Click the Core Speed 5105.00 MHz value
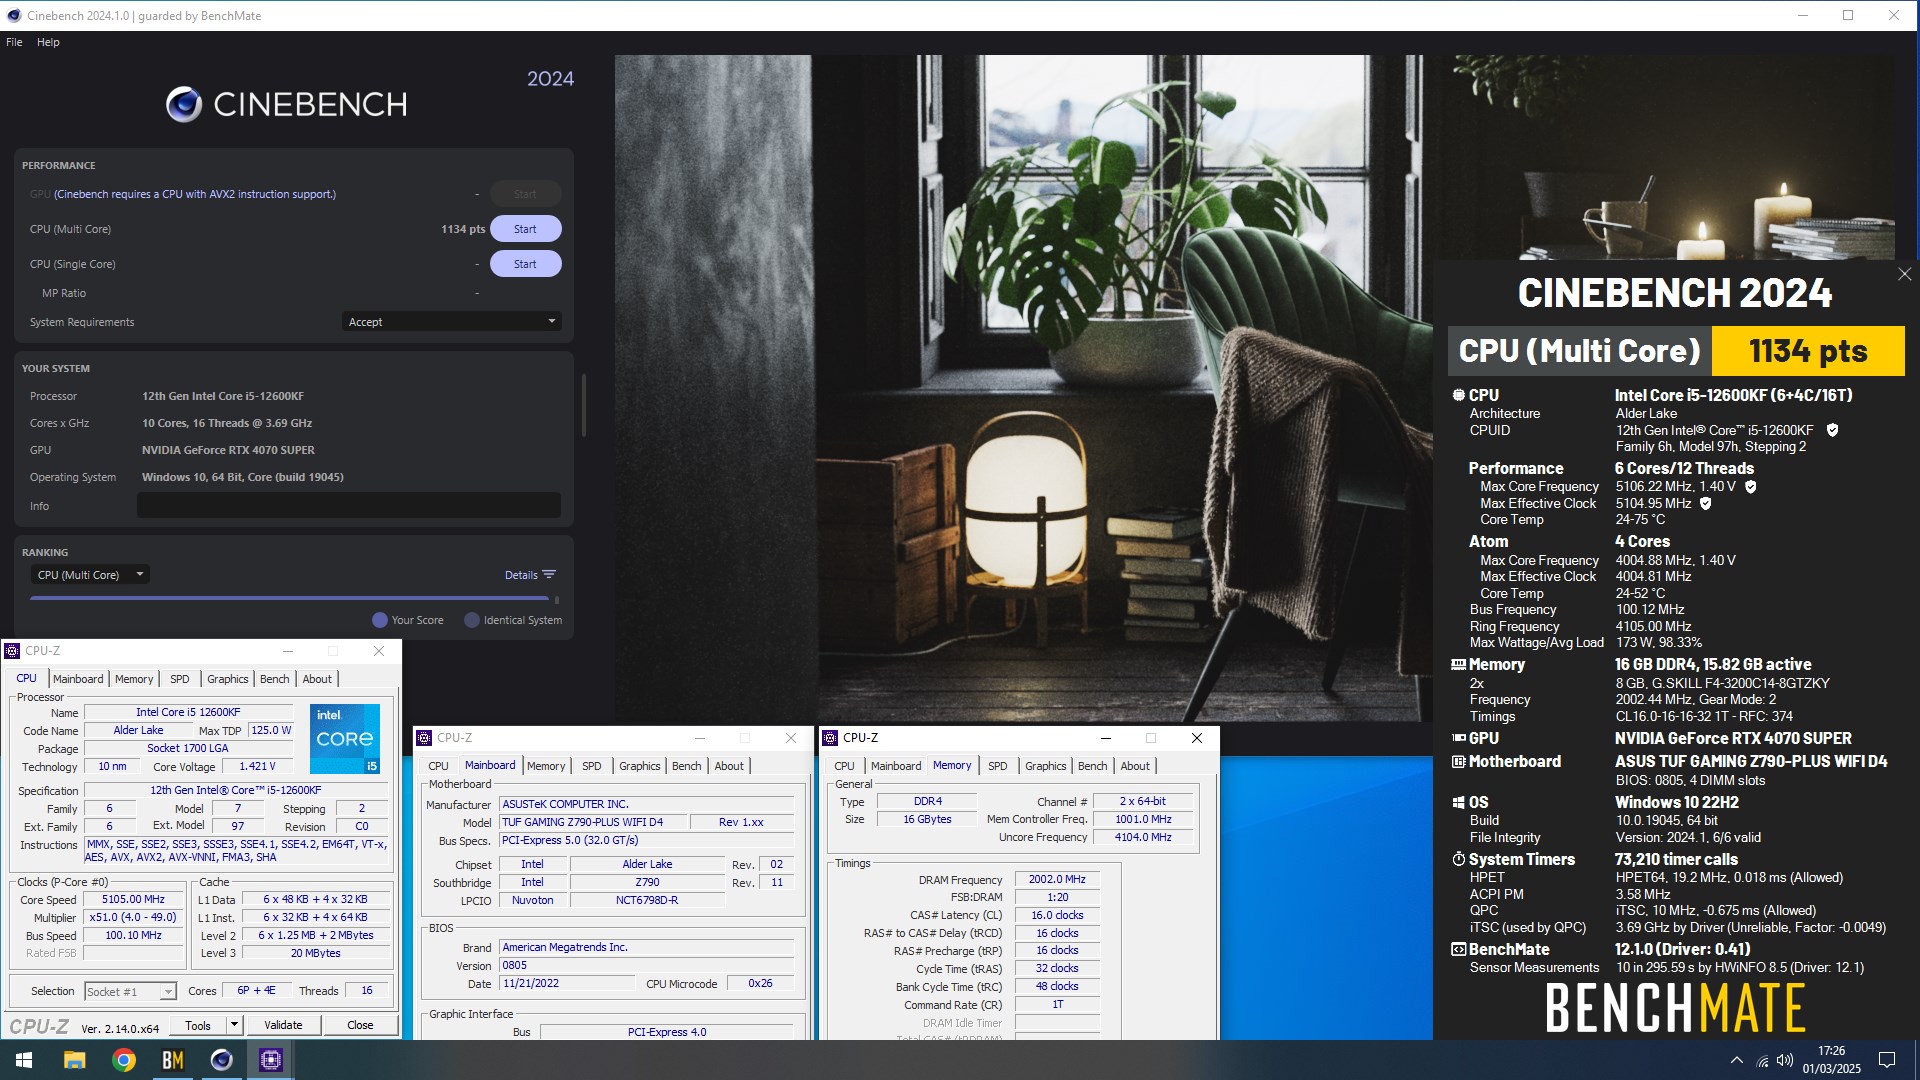The width and height of the screenshot is (1920, 1080). point(133,900)
